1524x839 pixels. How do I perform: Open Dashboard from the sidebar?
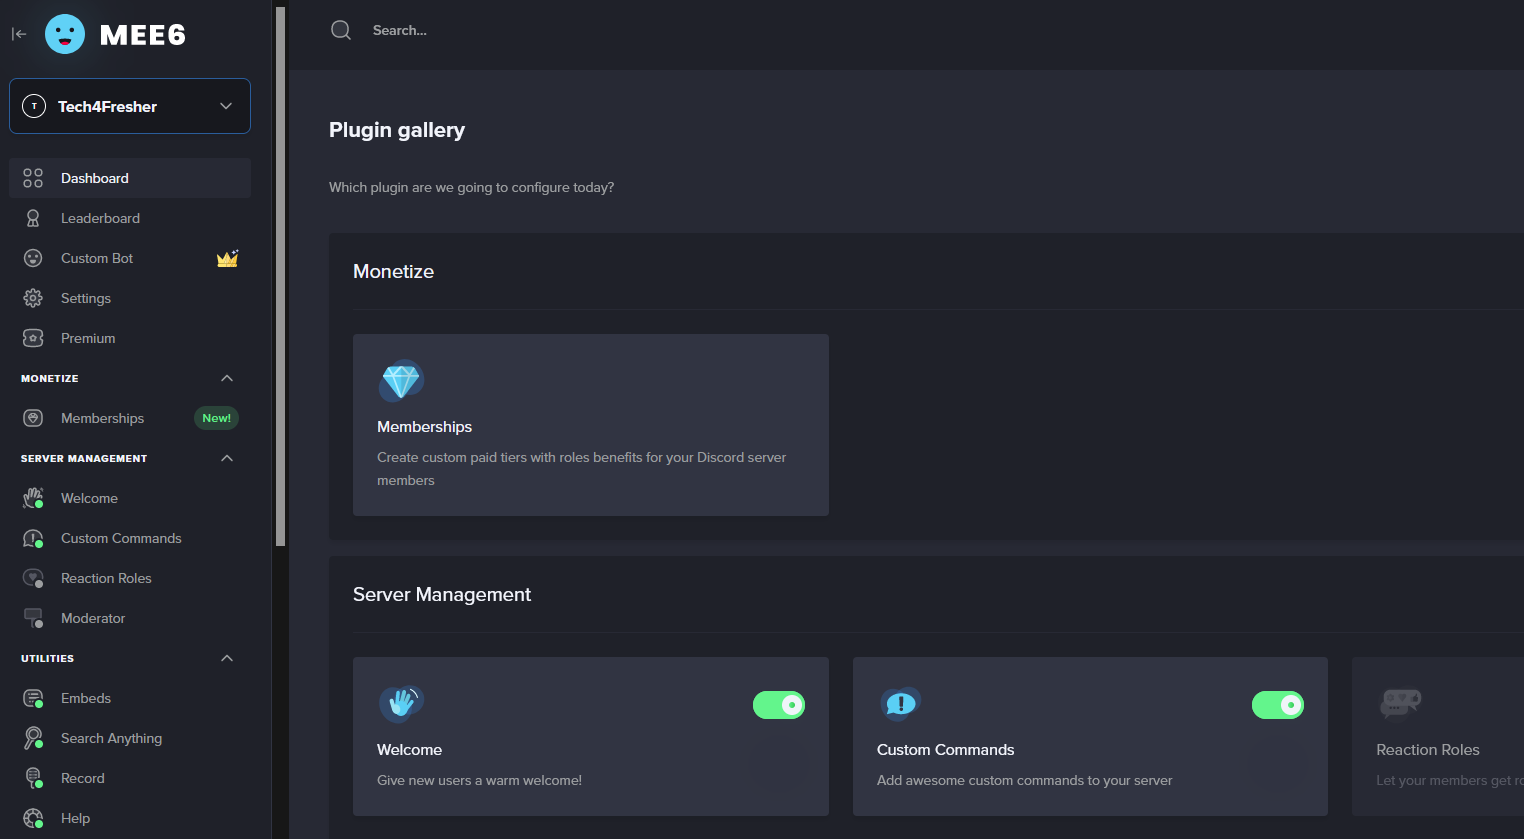tap(130, 178)
